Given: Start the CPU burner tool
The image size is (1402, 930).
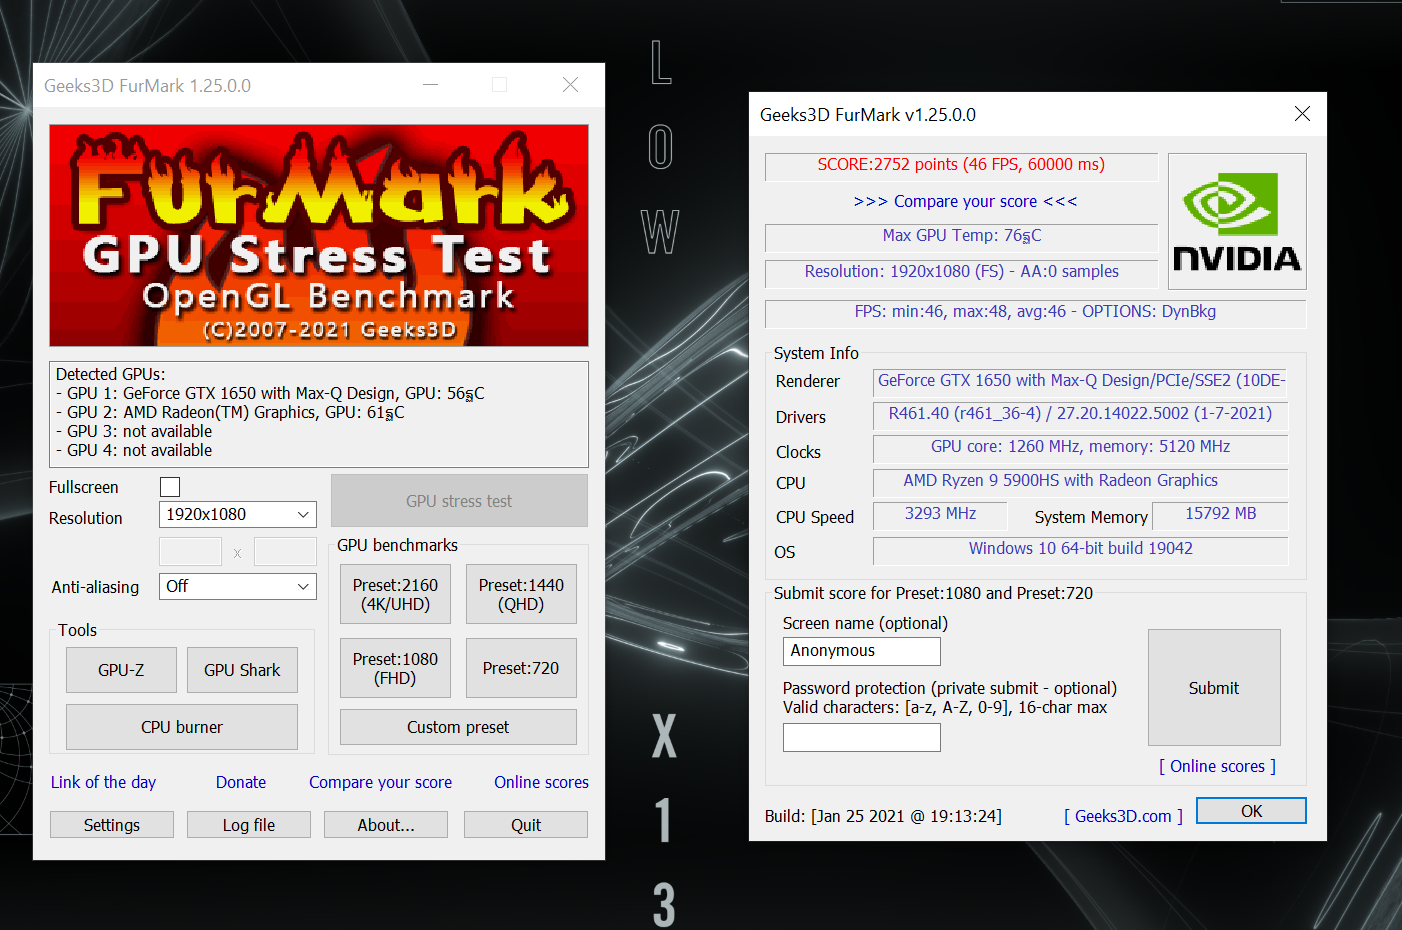Looking at the screenshot, I should (x=182, y=727).
